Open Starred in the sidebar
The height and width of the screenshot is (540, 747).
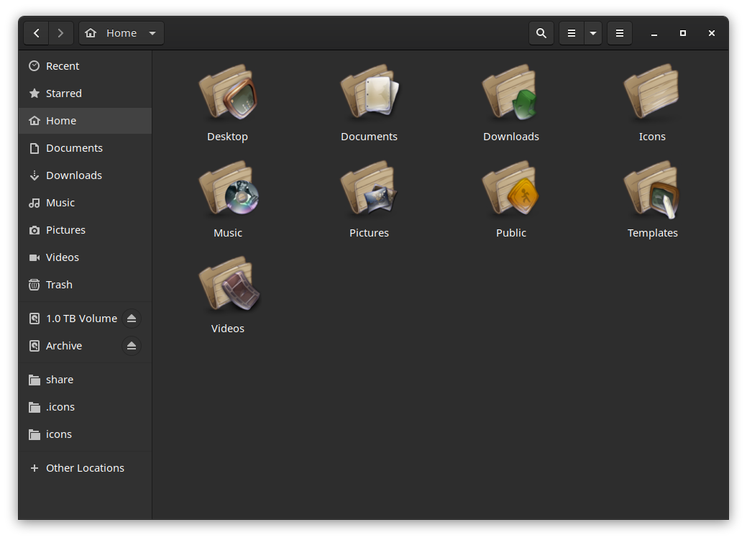pos(85,93)
